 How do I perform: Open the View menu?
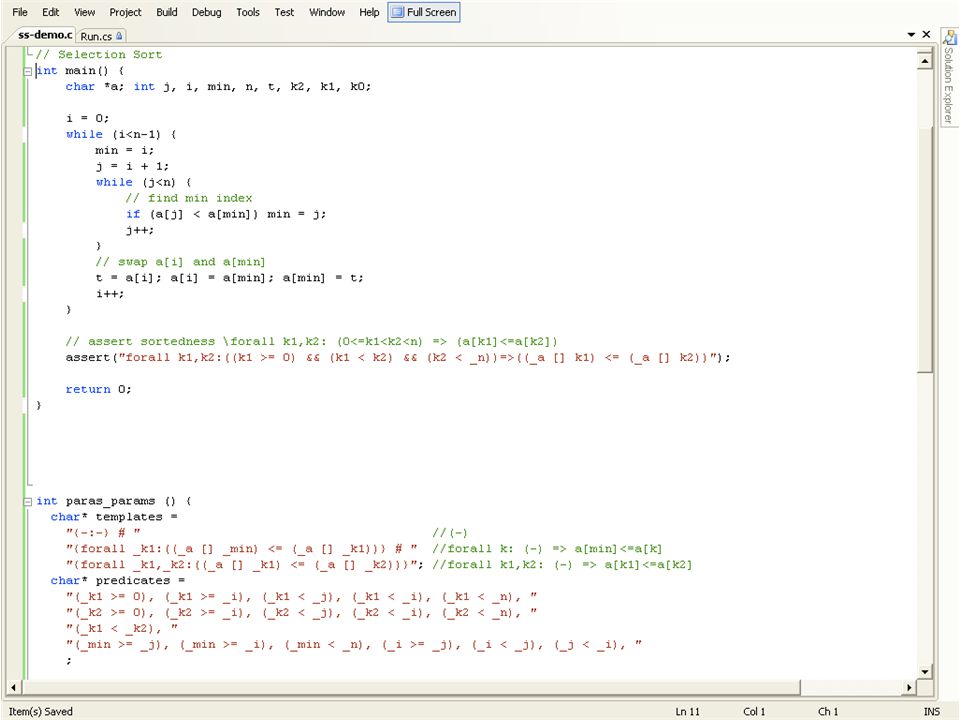[84, 12]
